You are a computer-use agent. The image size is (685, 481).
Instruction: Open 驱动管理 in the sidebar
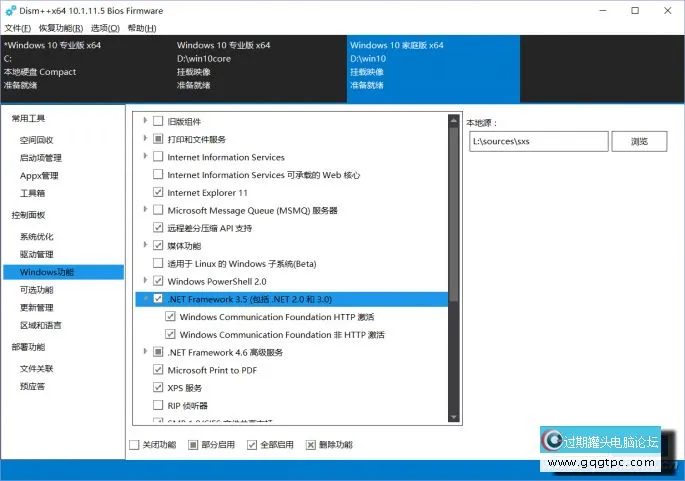[x=37, y=254]
